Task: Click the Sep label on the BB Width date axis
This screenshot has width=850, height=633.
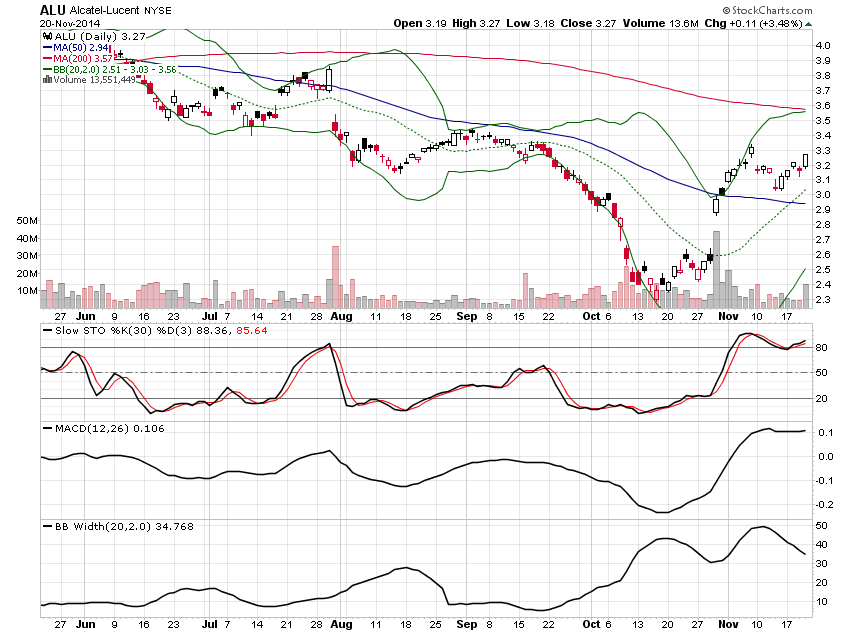Action: (466, 624)
